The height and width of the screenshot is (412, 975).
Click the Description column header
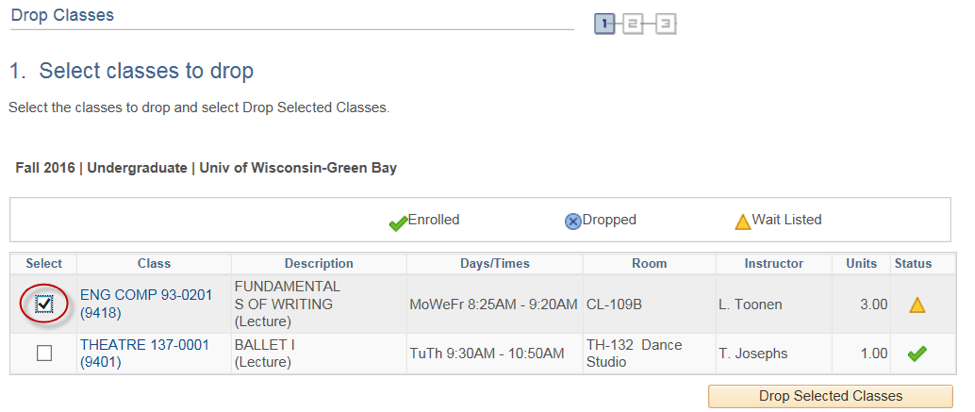[x=319, y=263]
